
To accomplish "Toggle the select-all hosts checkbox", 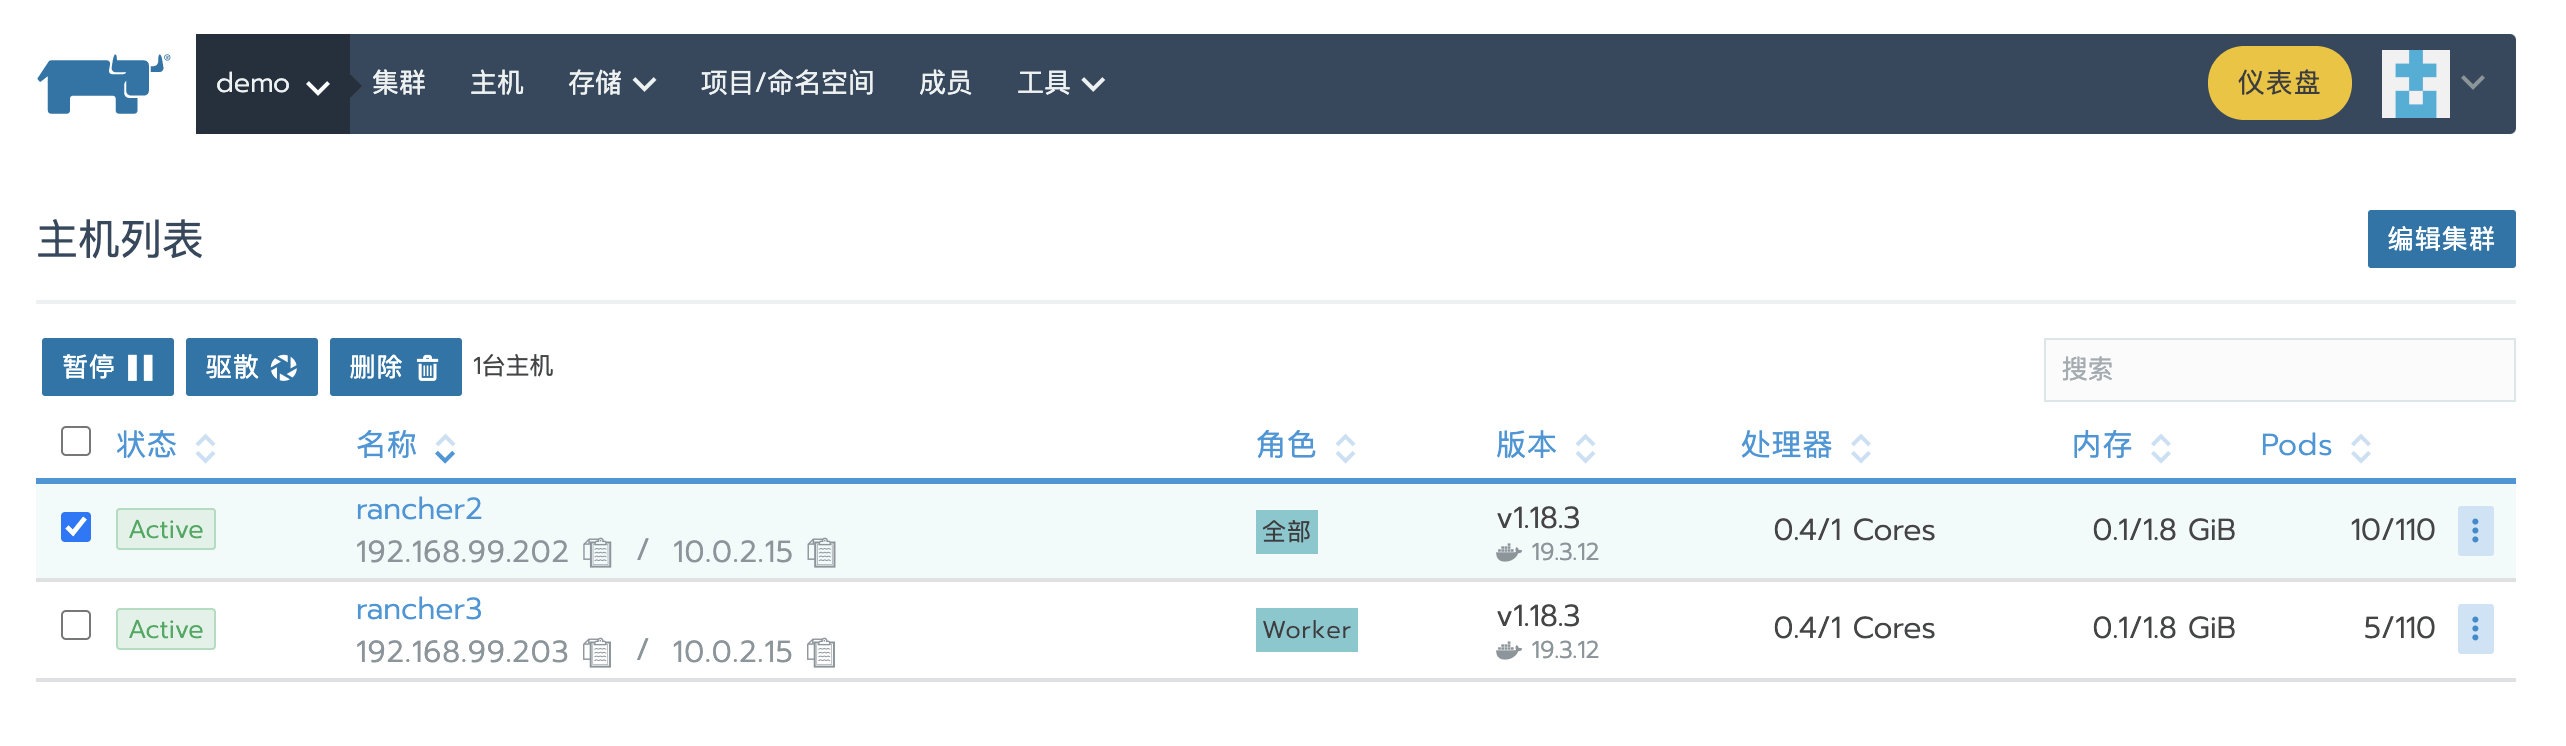I will [76, 441].
